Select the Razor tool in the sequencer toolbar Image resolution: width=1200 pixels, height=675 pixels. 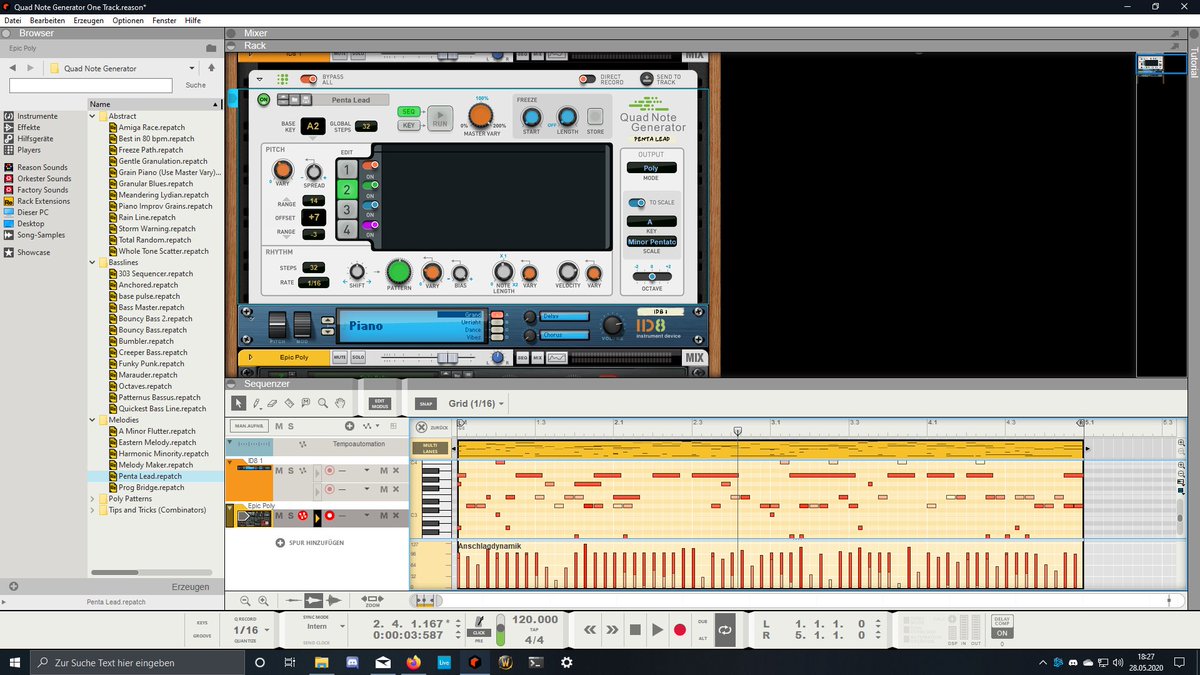coord(288,403)
